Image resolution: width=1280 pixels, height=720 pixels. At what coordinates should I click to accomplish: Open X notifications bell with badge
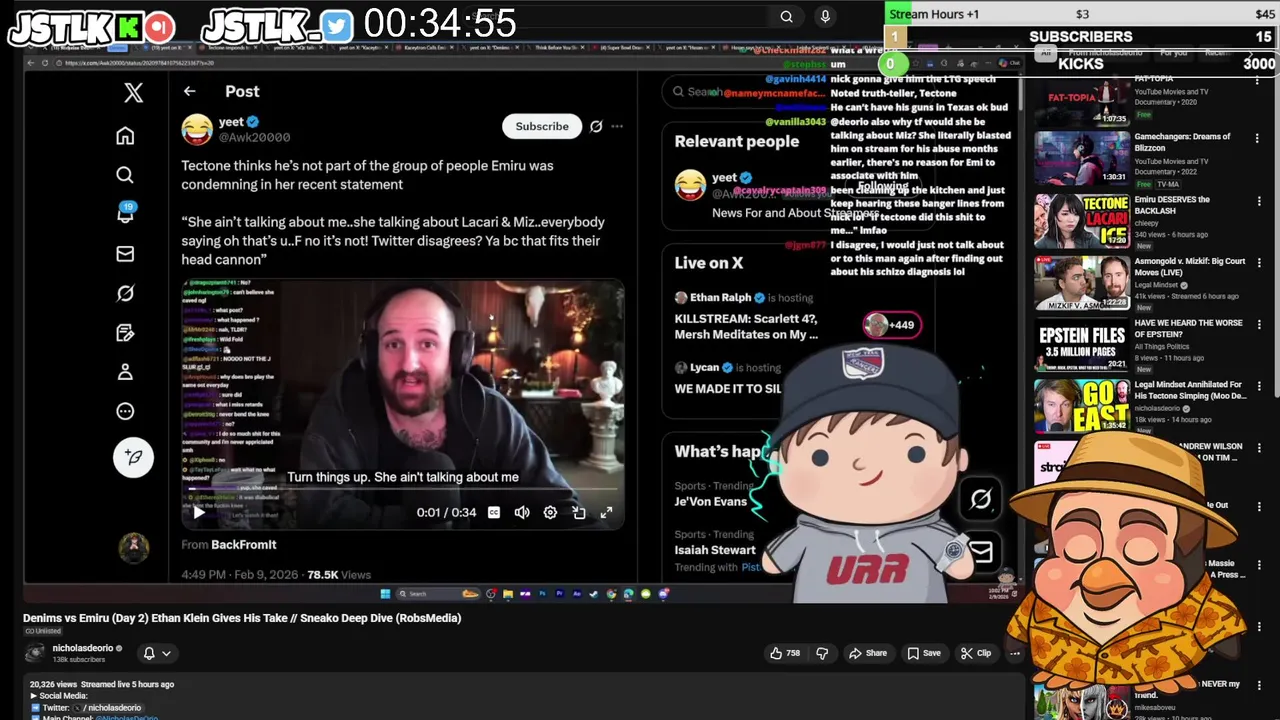click(x=125, y=213)
